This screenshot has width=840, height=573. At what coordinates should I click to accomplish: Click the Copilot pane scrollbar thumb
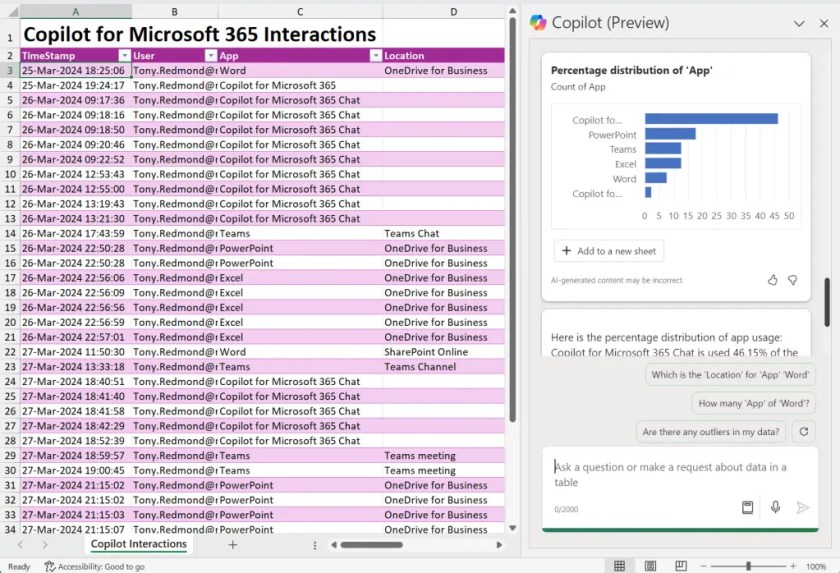point(827,301)
